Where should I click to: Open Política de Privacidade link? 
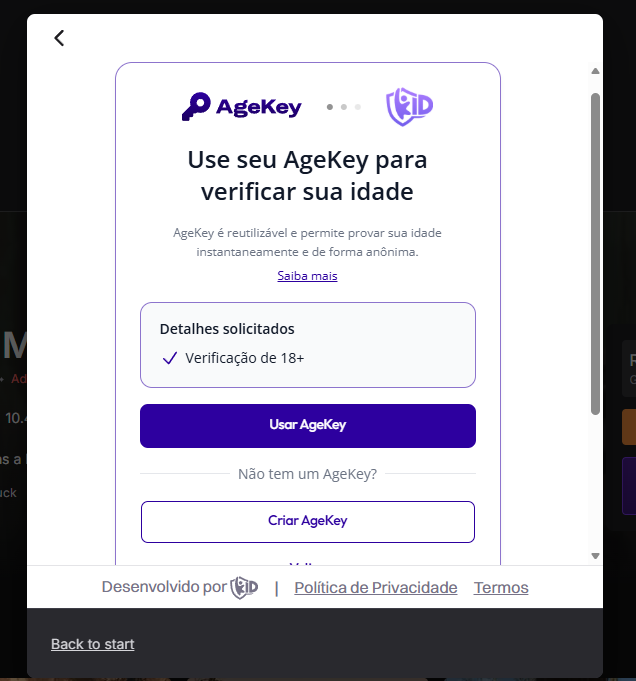[376, 588]
